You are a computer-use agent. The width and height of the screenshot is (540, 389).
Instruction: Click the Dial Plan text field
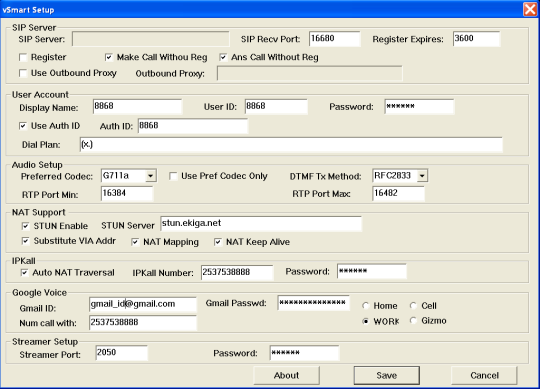click(291, 145)
